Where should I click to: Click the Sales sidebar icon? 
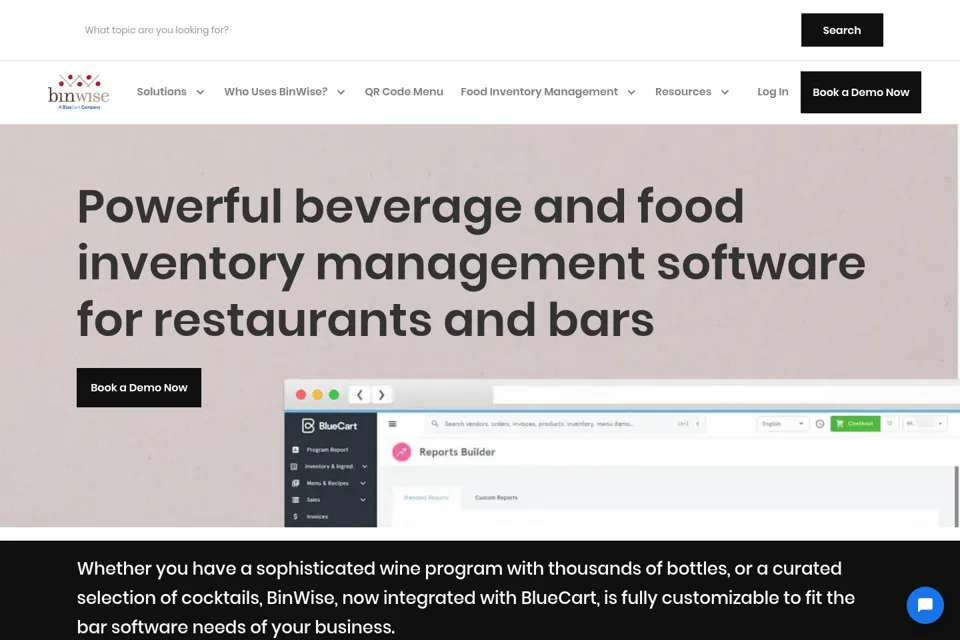click(x=296, y=500)
